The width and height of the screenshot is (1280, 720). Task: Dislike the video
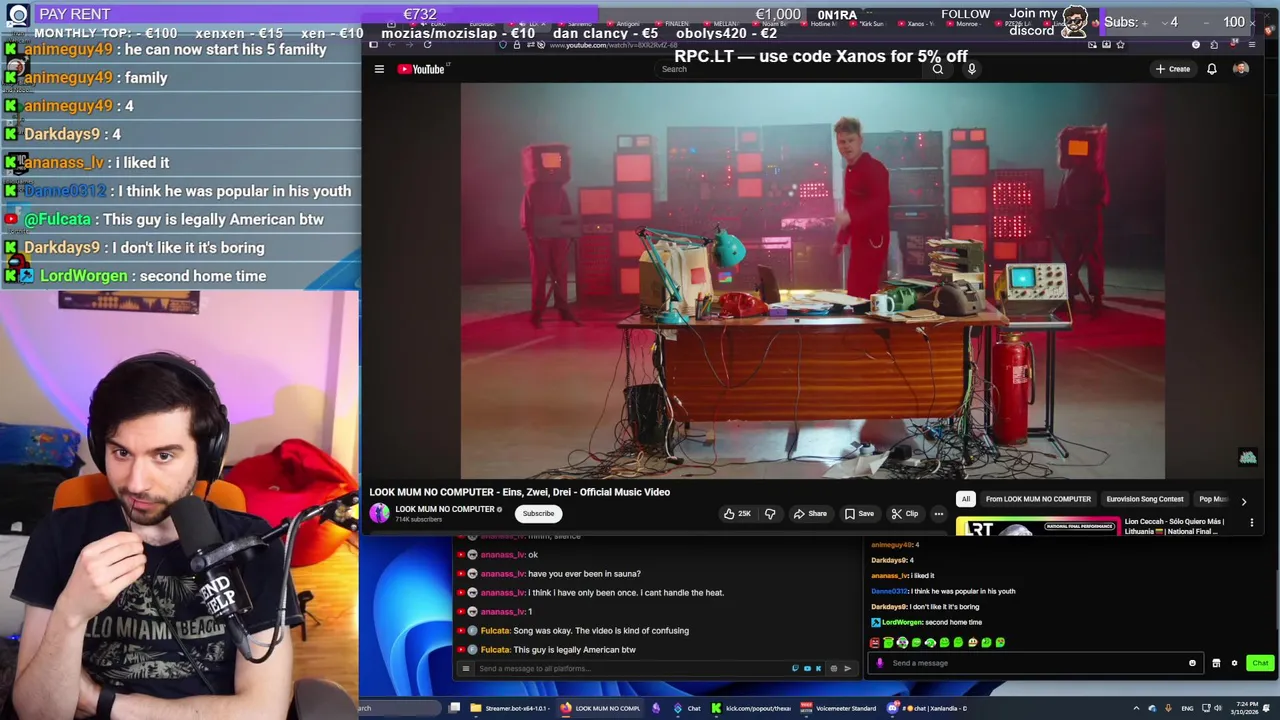point(770,514)
